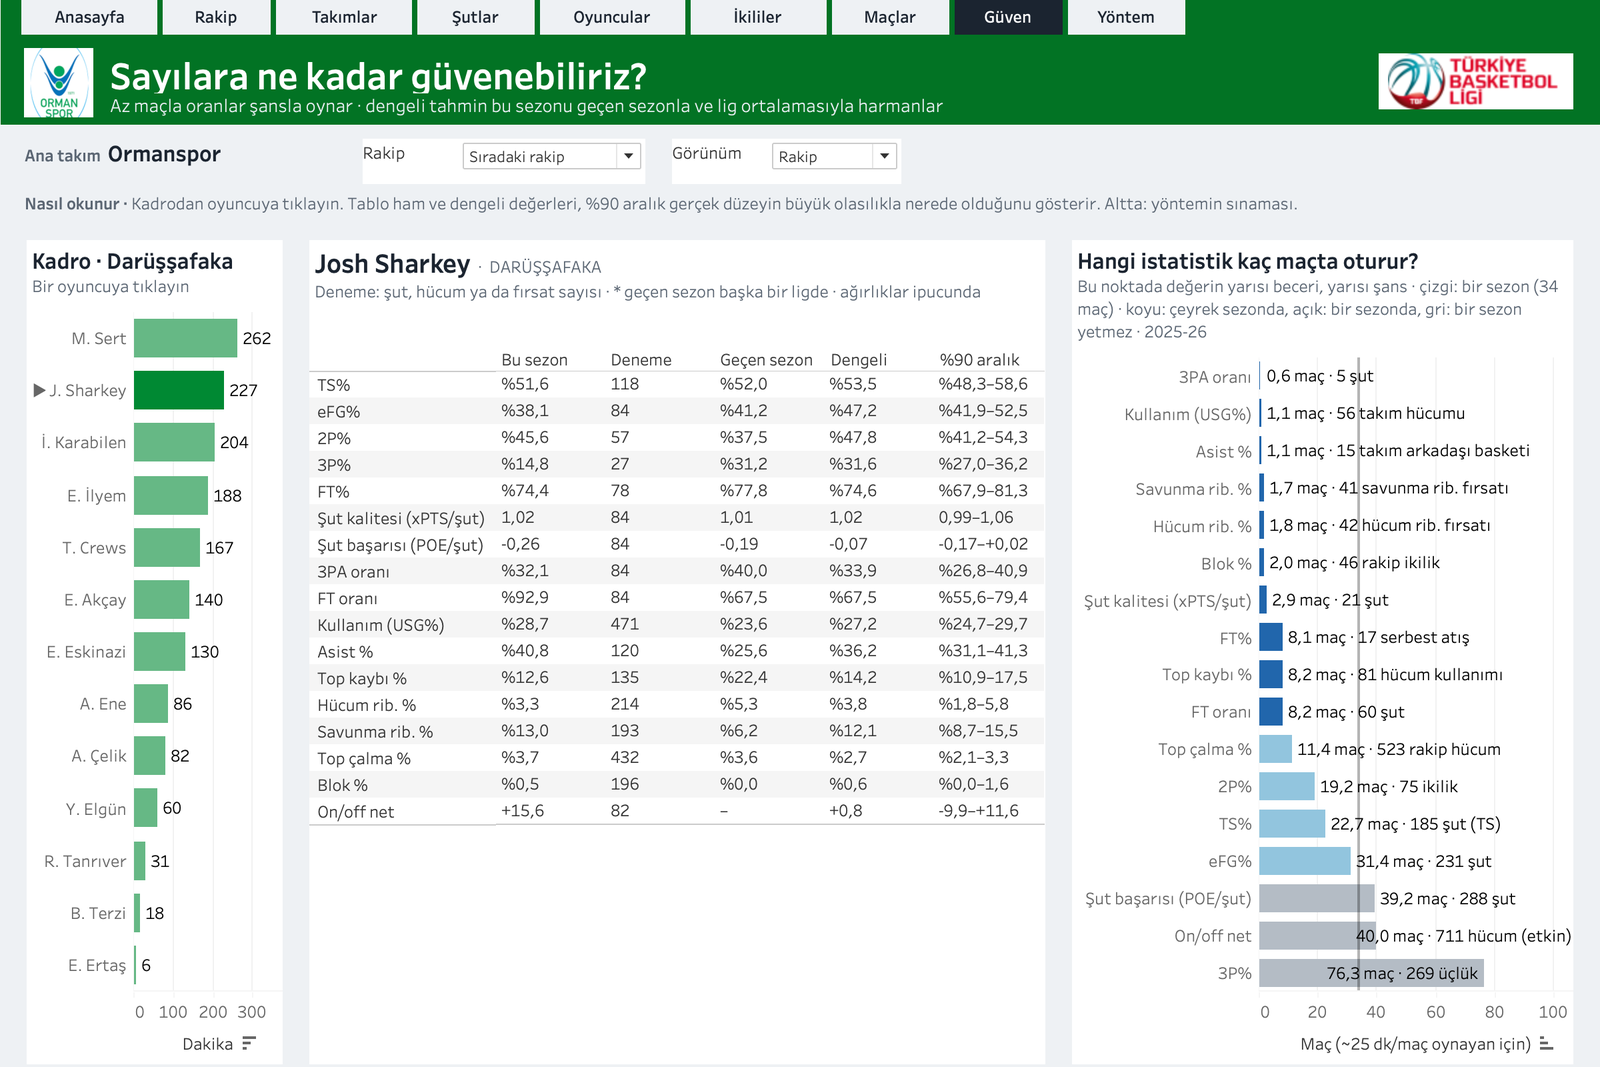
Task: Select A. Ene in roster
Action: (x=151, y=703)
